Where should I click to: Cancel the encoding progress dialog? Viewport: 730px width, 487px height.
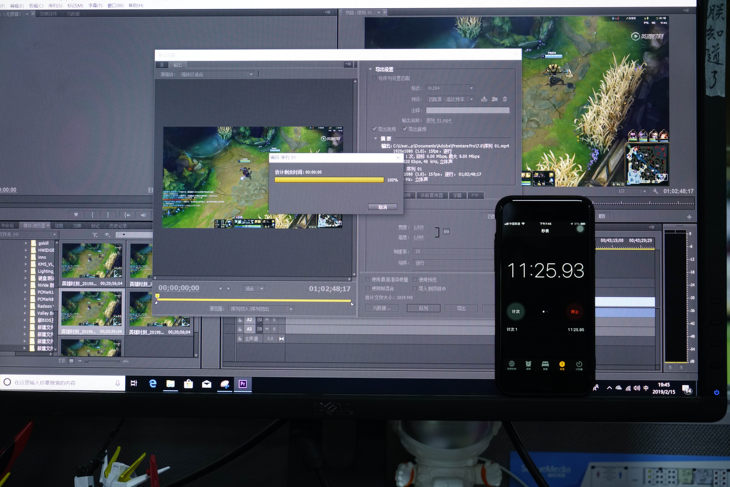[382, 207]
